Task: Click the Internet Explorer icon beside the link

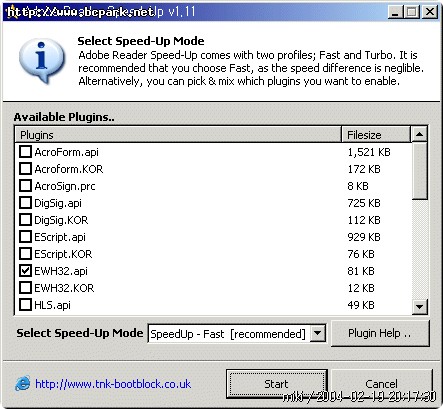Action: [23, 384]
